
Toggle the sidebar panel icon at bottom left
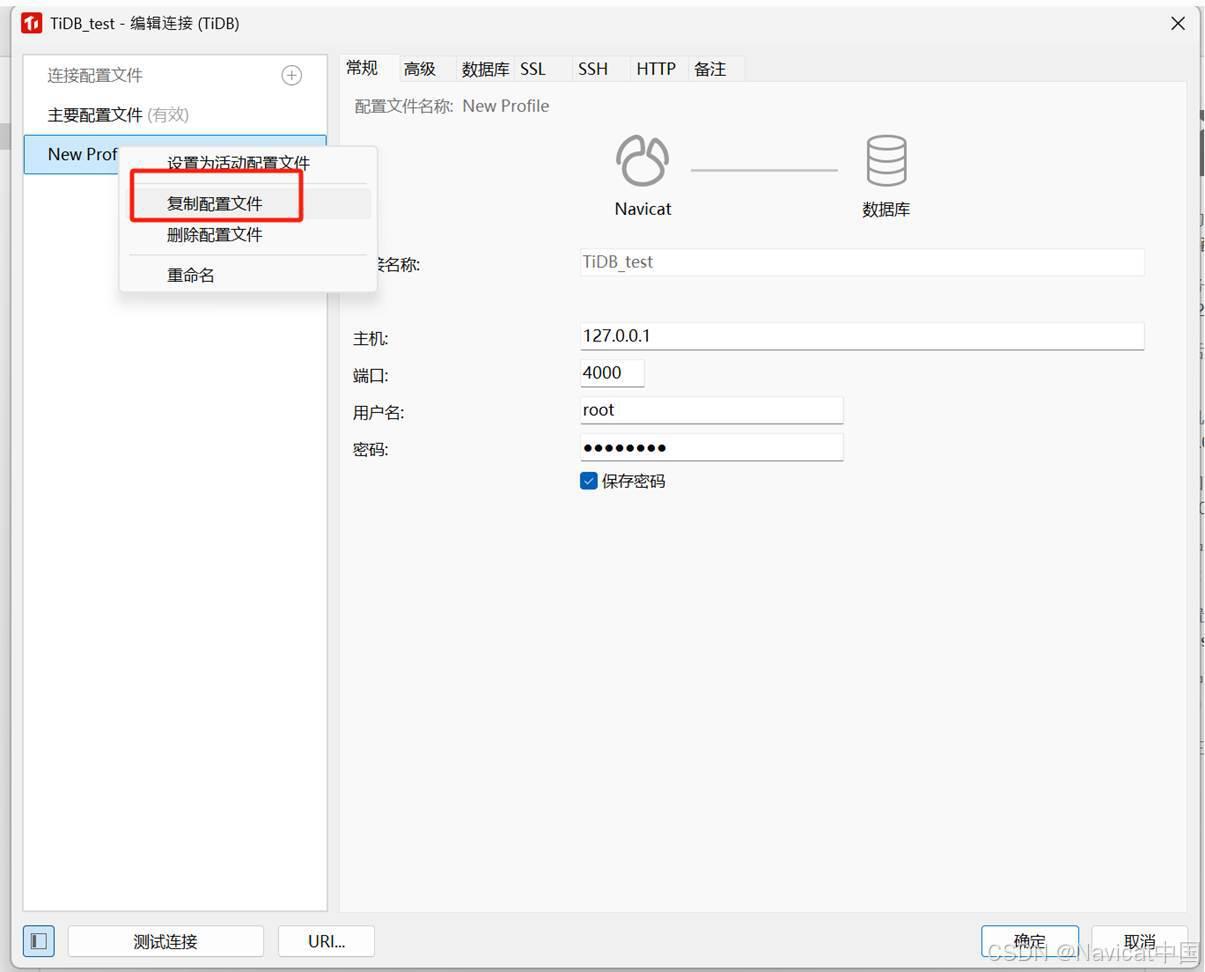(38, 940)
